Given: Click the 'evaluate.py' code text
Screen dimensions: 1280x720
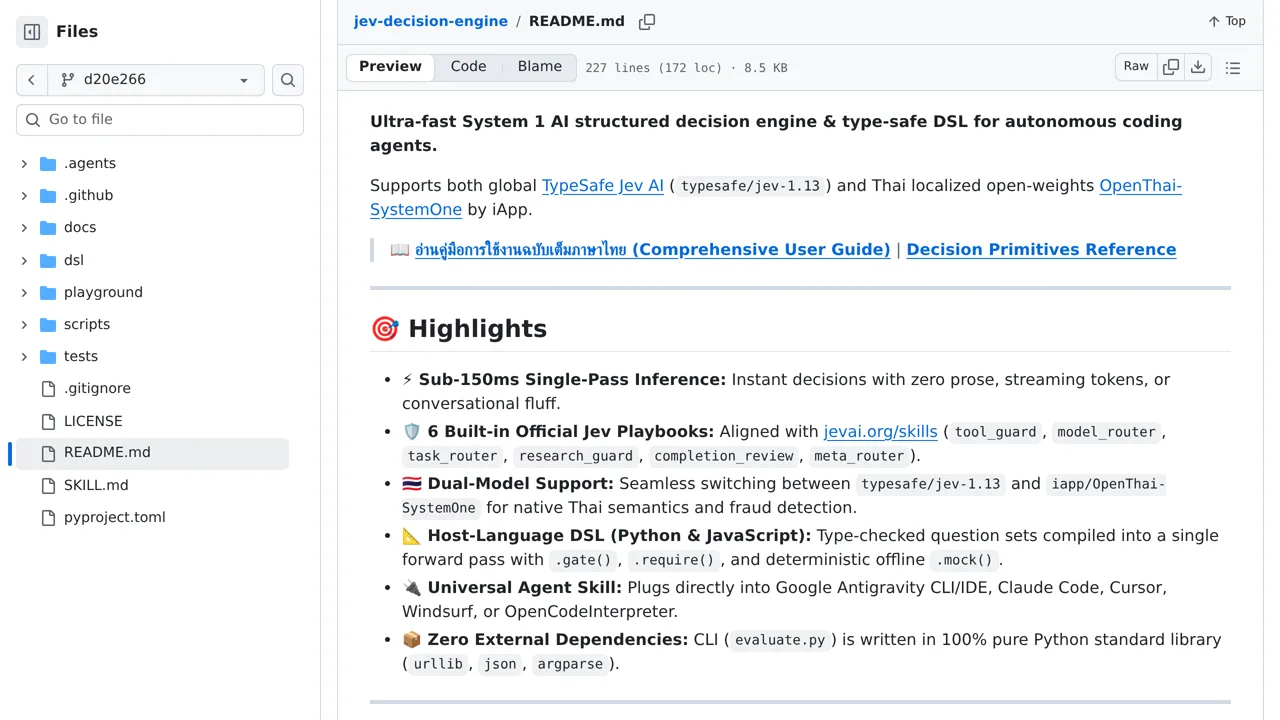Looking at the screenshot, I should [781, 640].
